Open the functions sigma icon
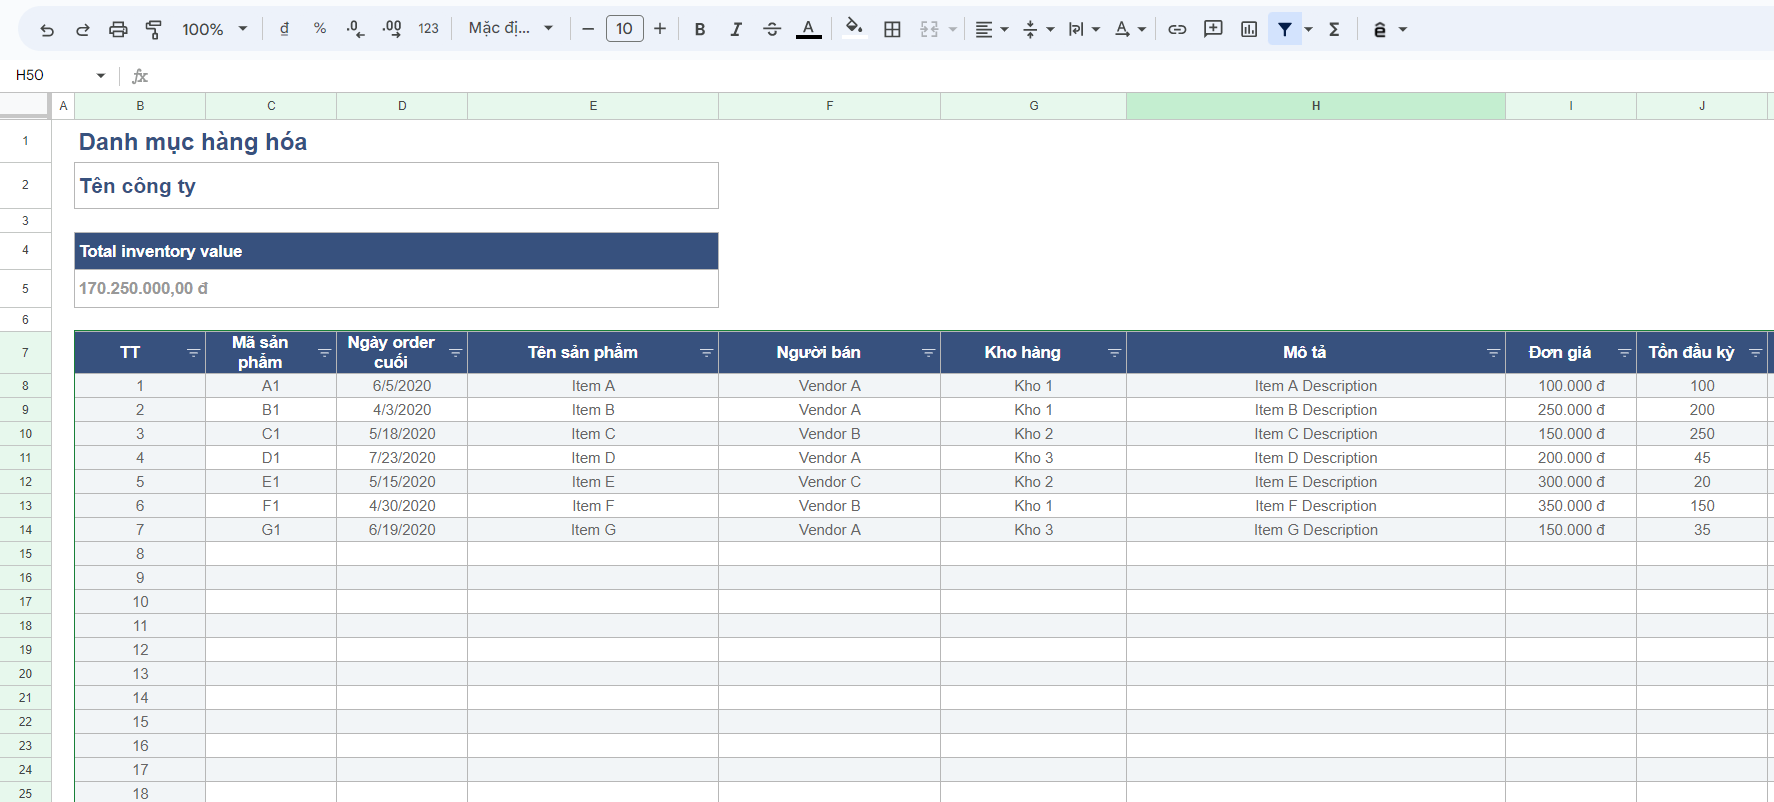 click(1334, 29)
